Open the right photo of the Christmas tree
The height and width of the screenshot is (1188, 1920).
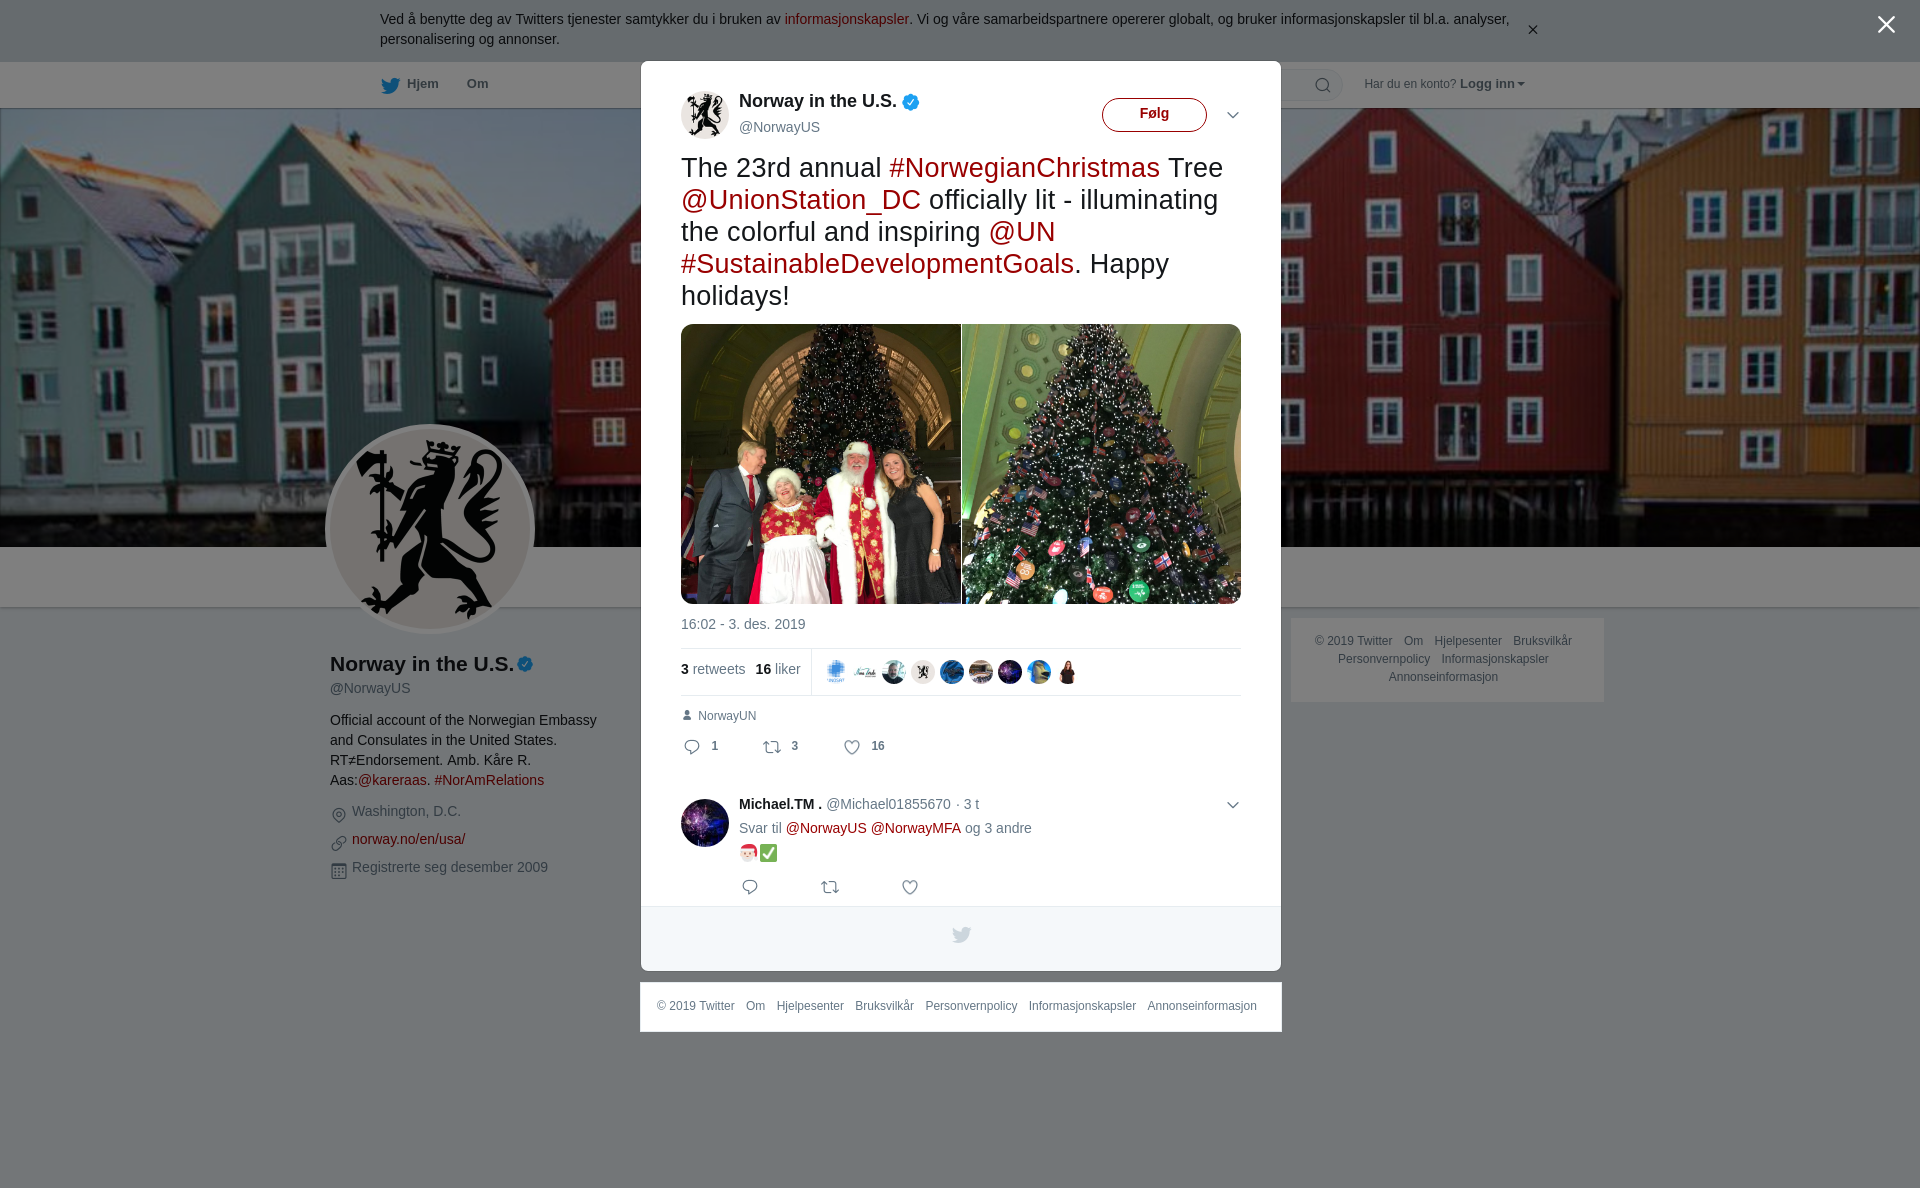pos(1101,464)
